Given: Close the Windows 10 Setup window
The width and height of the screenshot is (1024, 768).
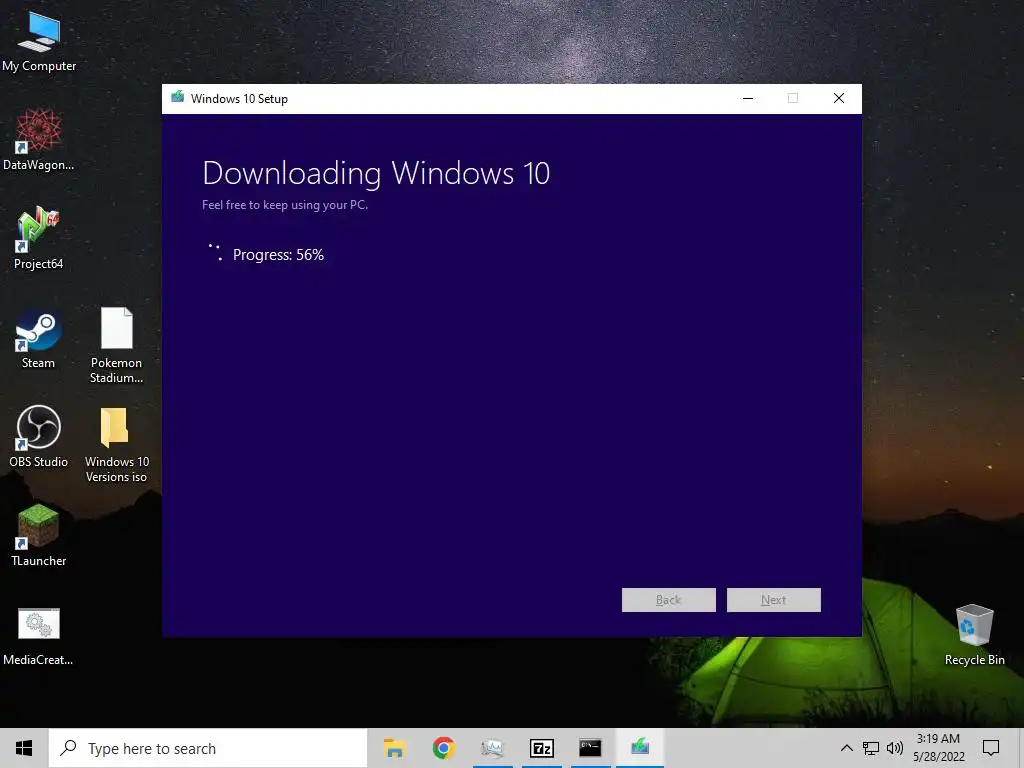Looking at the screenshot, I should coord(839,99).
